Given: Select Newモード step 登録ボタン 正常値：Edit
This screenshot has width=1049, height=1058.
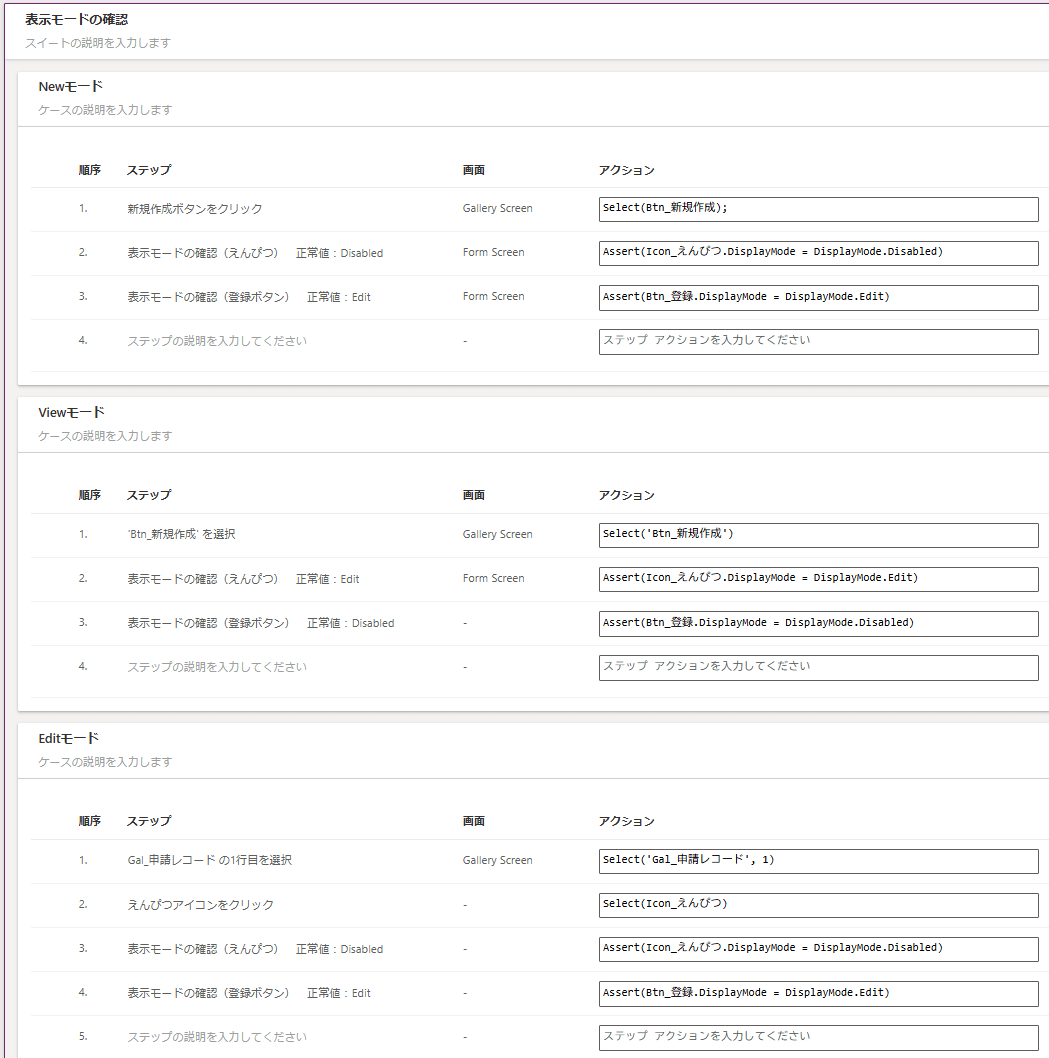Looking at the screenshot, I should click(x=249, y=297).
